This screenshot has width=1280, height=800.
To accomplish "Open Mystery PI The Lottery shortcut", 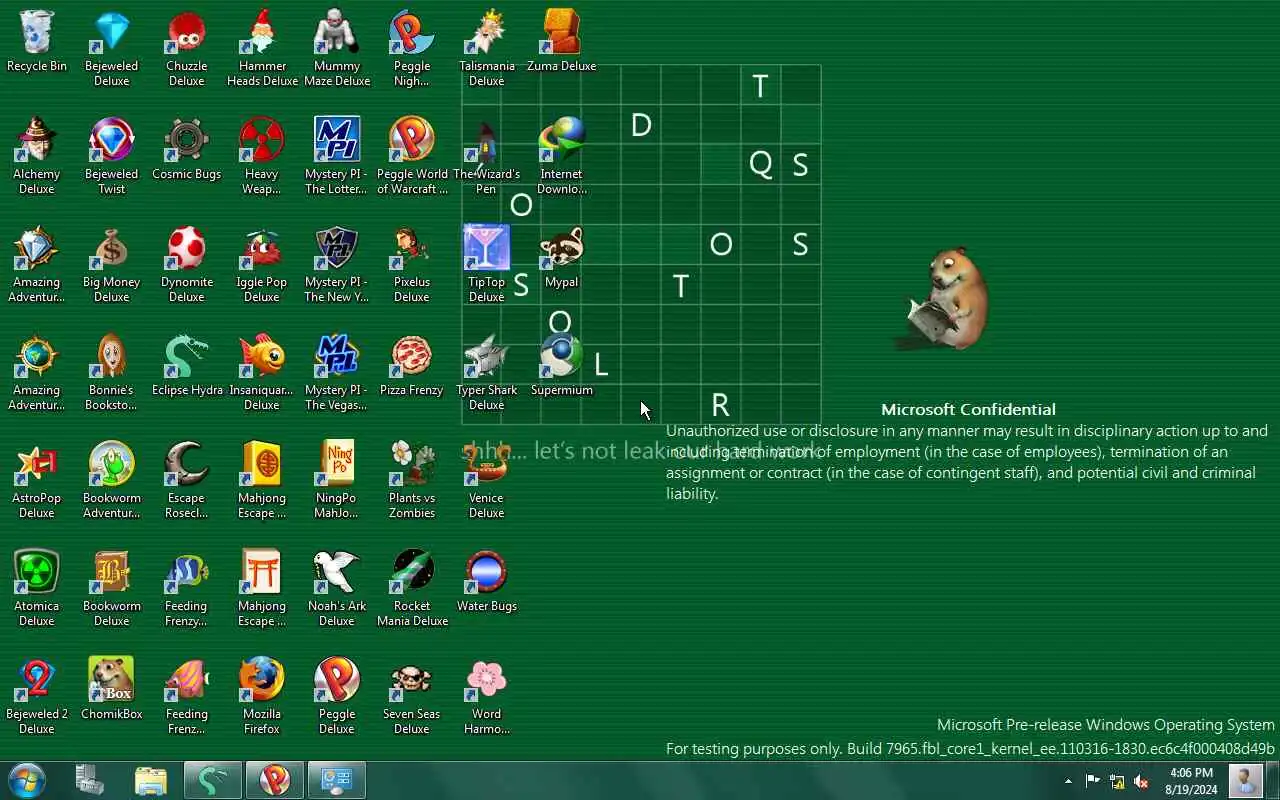I will [x=337, y=156].
